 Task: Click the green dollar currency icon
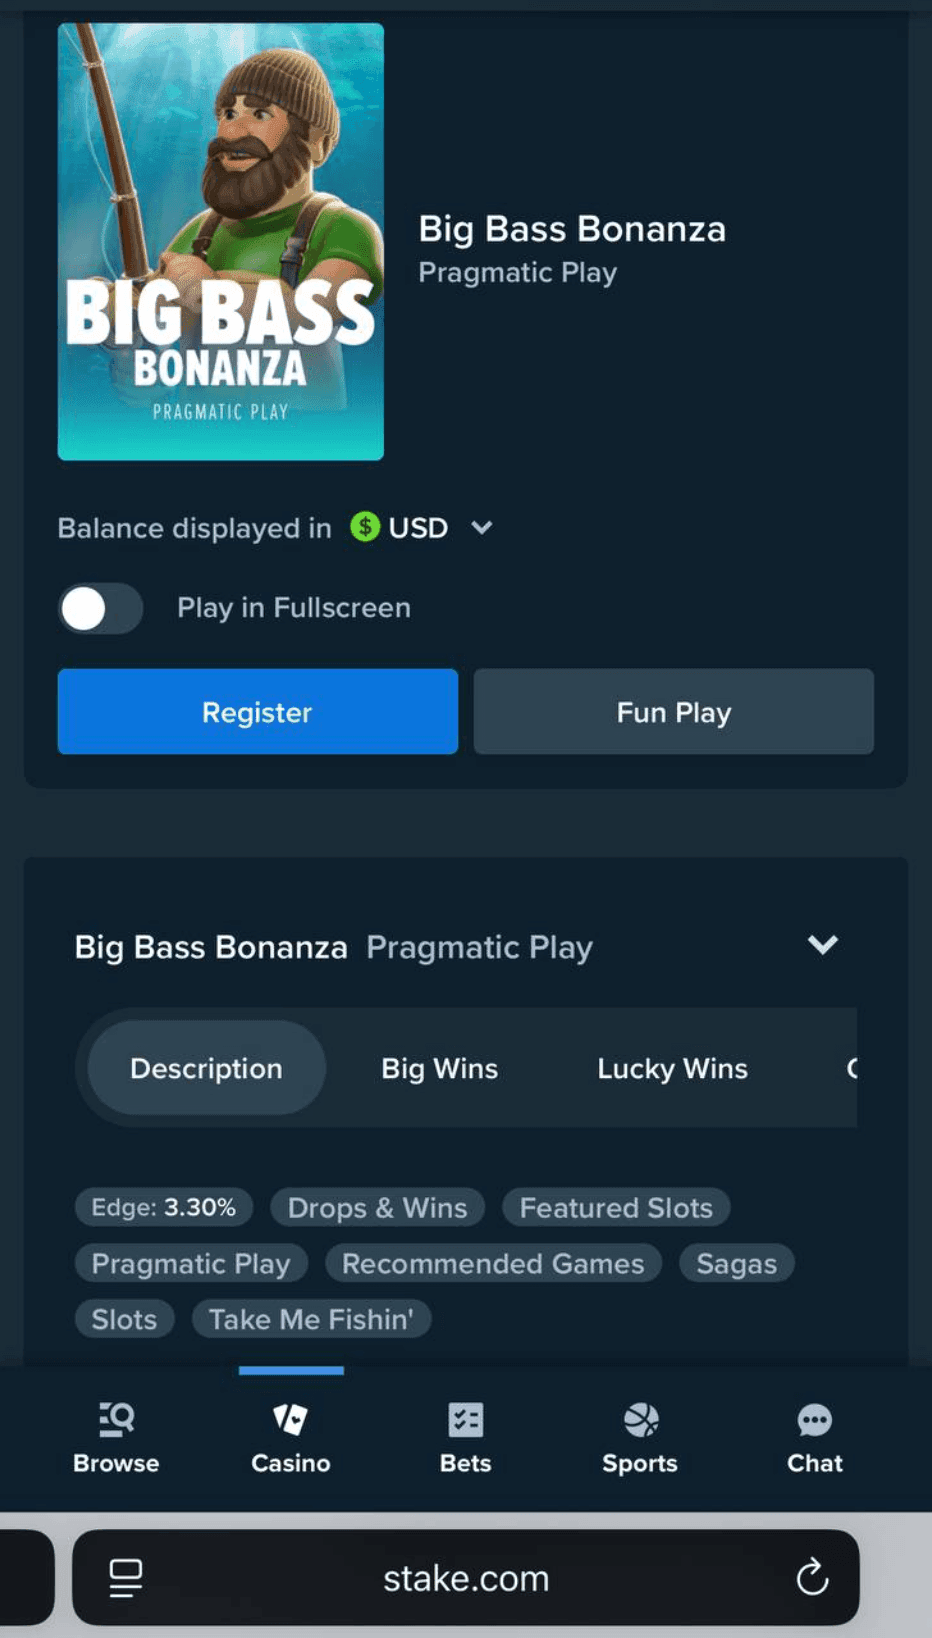tap(363, 527)
